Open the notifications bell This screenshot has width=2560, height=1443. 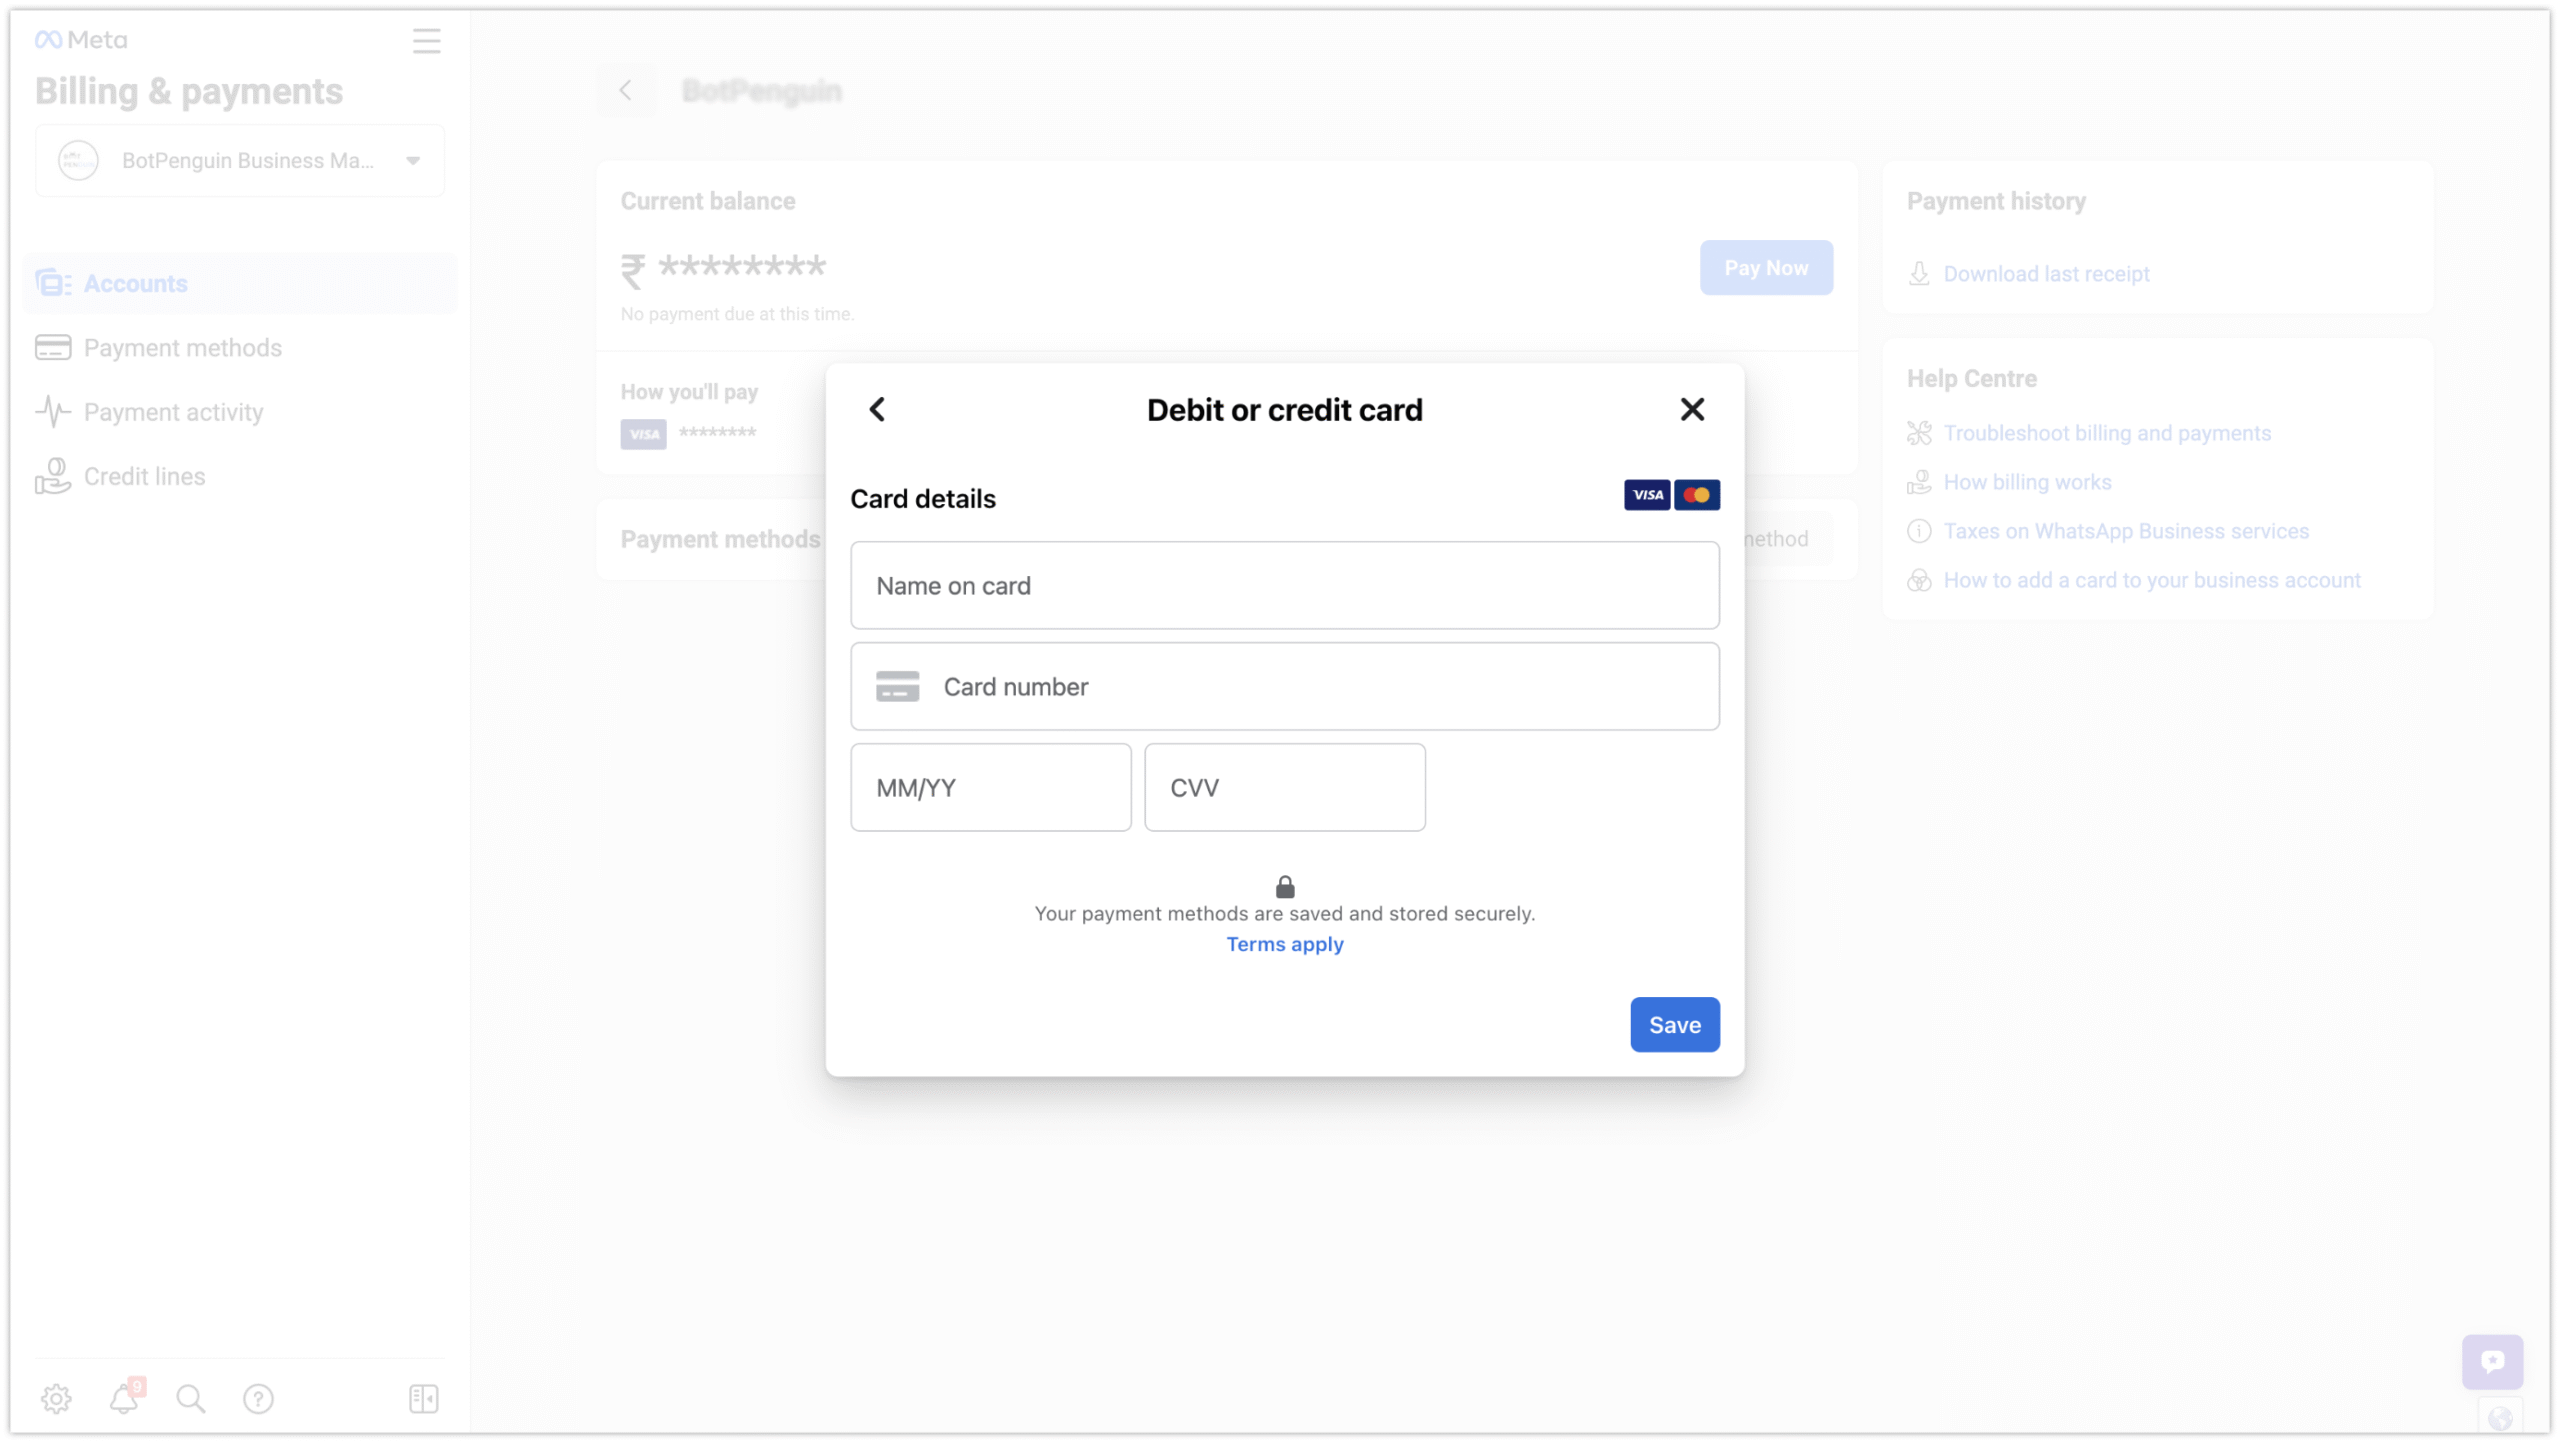124,1397
